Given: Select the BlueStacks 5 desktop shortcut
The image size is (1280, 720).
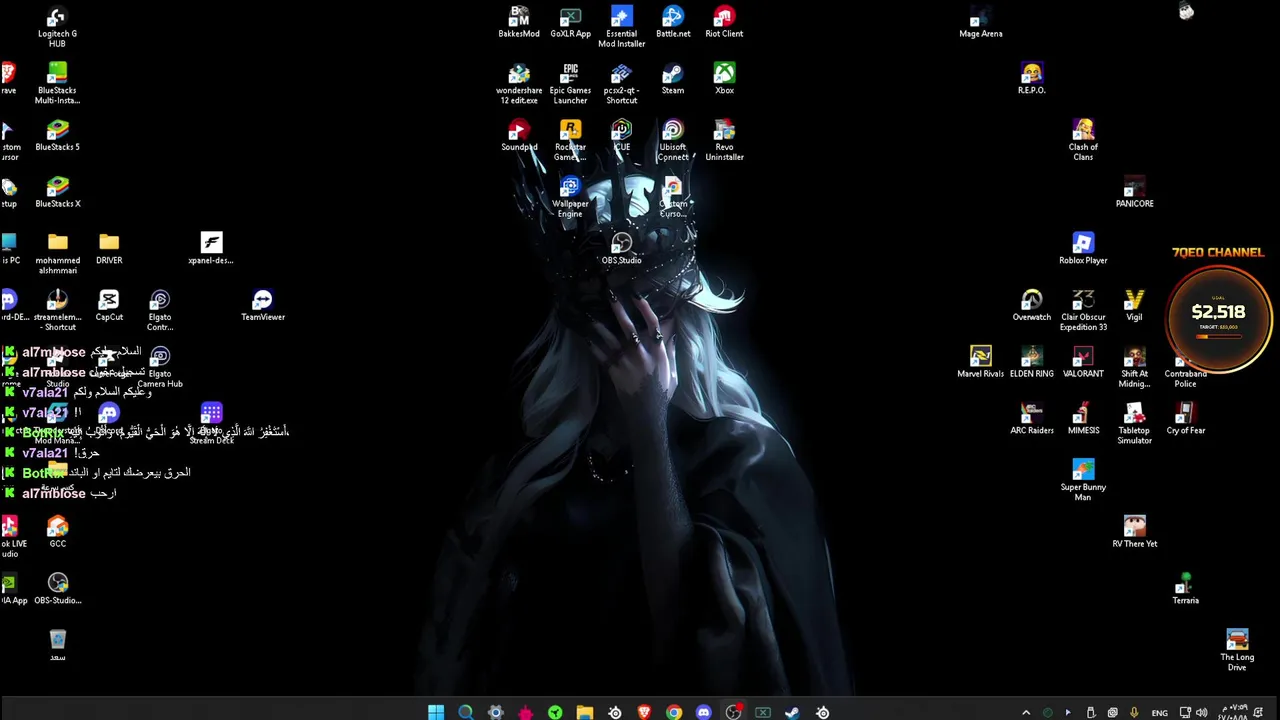Looking at the screenshot, I should 57,136.
